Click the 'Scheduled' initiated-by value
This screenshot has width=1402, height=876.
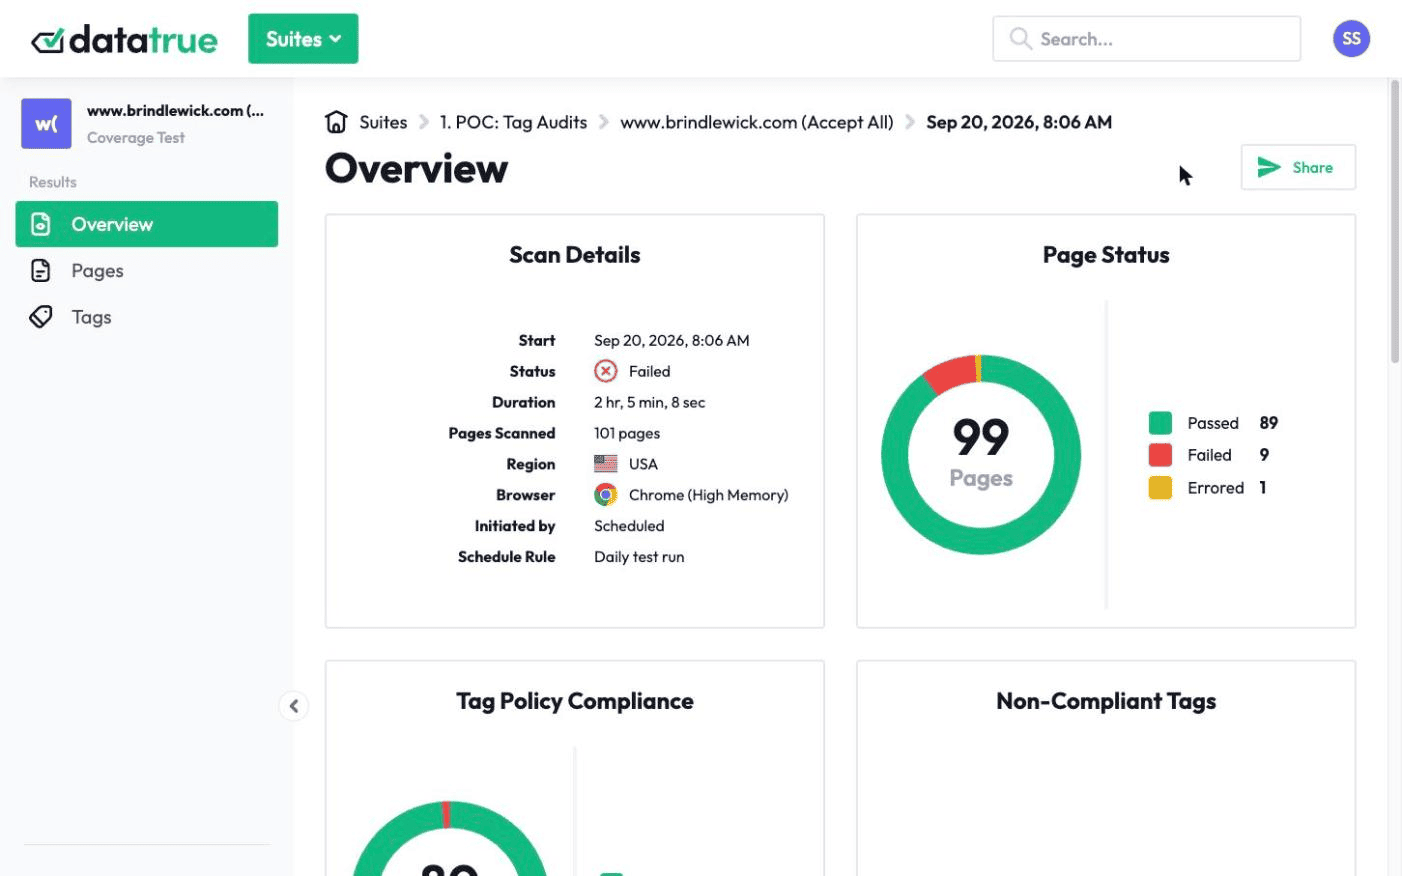[629, 526]
